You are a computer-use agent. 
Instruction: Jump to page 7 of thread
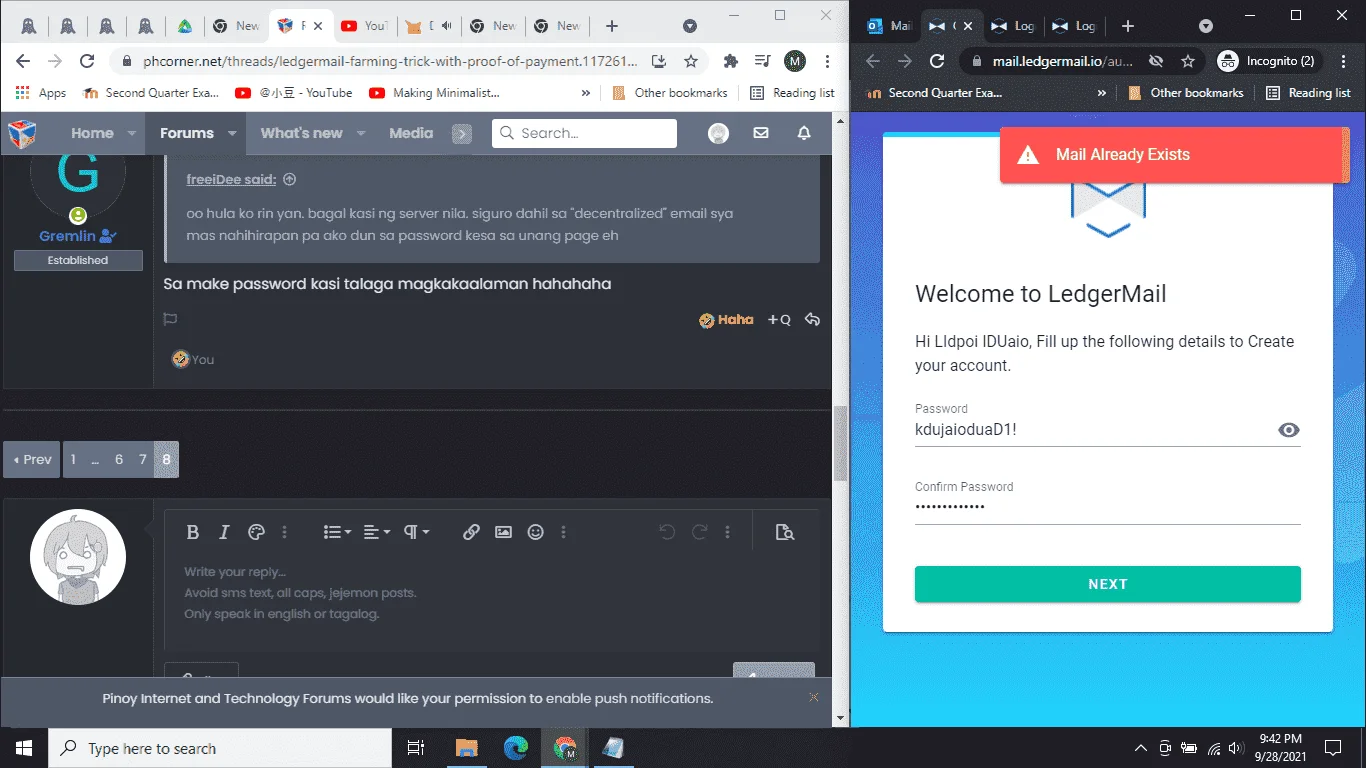pos(143,459)
